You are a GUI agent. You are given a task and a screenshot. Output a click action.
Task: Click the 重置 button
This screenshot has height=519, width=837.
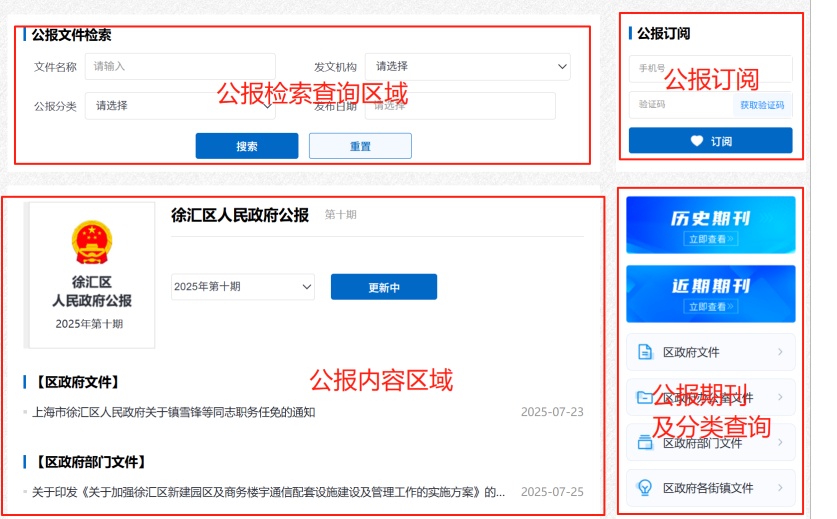360,146
